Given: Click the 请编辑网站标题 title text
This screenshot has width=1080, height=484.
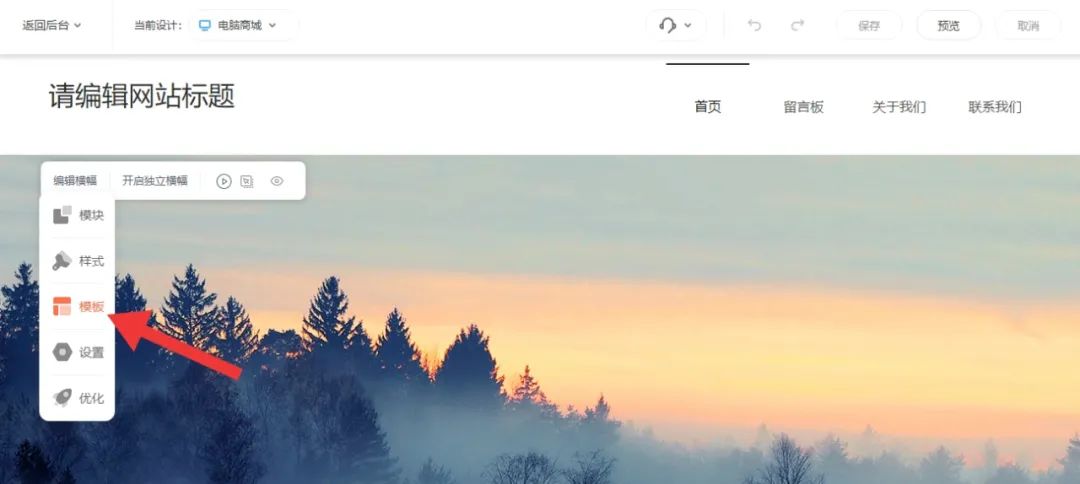Looking at the screenshot, I should [142, 96].
